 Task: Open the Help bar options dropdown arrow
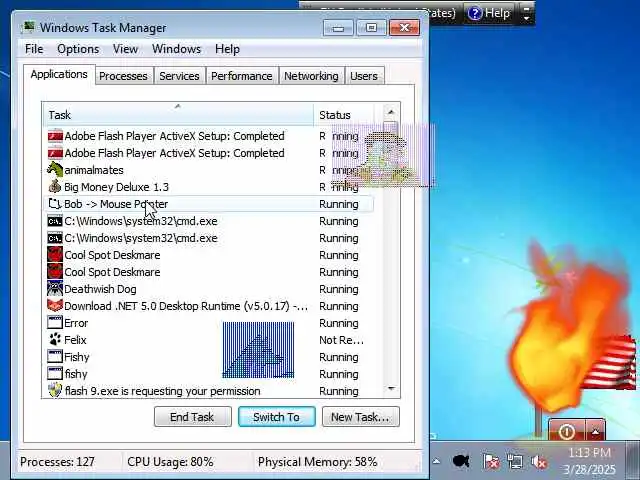[527, 13]
